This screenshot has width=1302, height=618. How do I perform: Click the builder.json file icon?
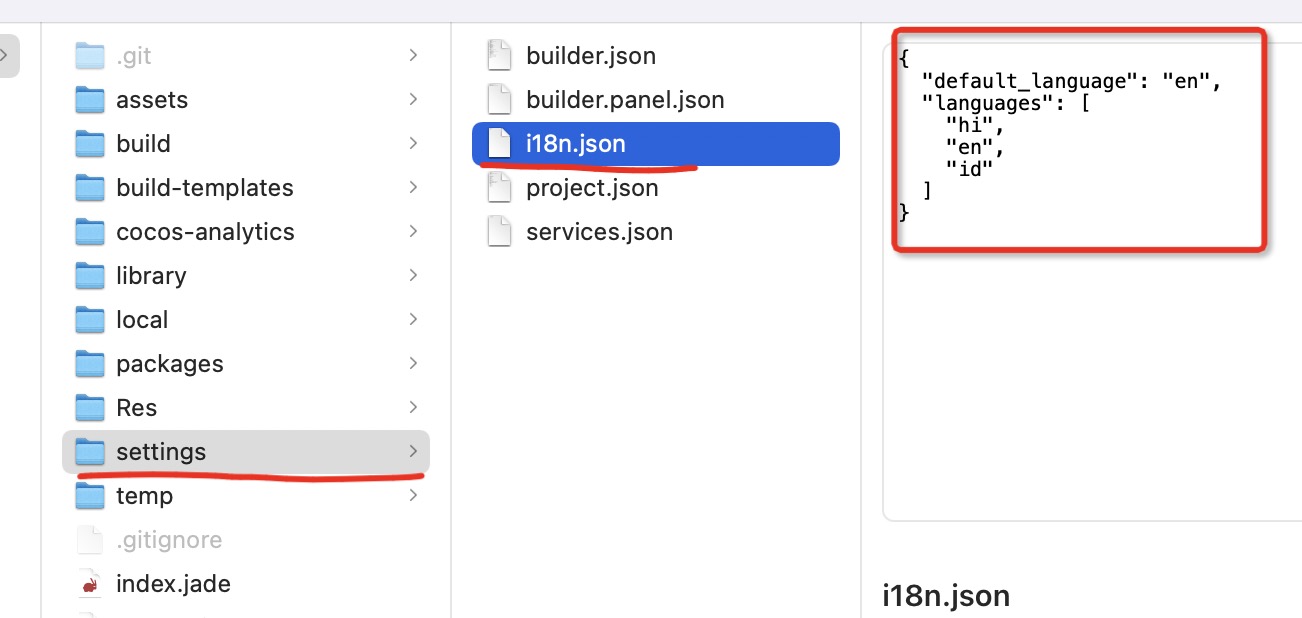click(x=499, y=56)
